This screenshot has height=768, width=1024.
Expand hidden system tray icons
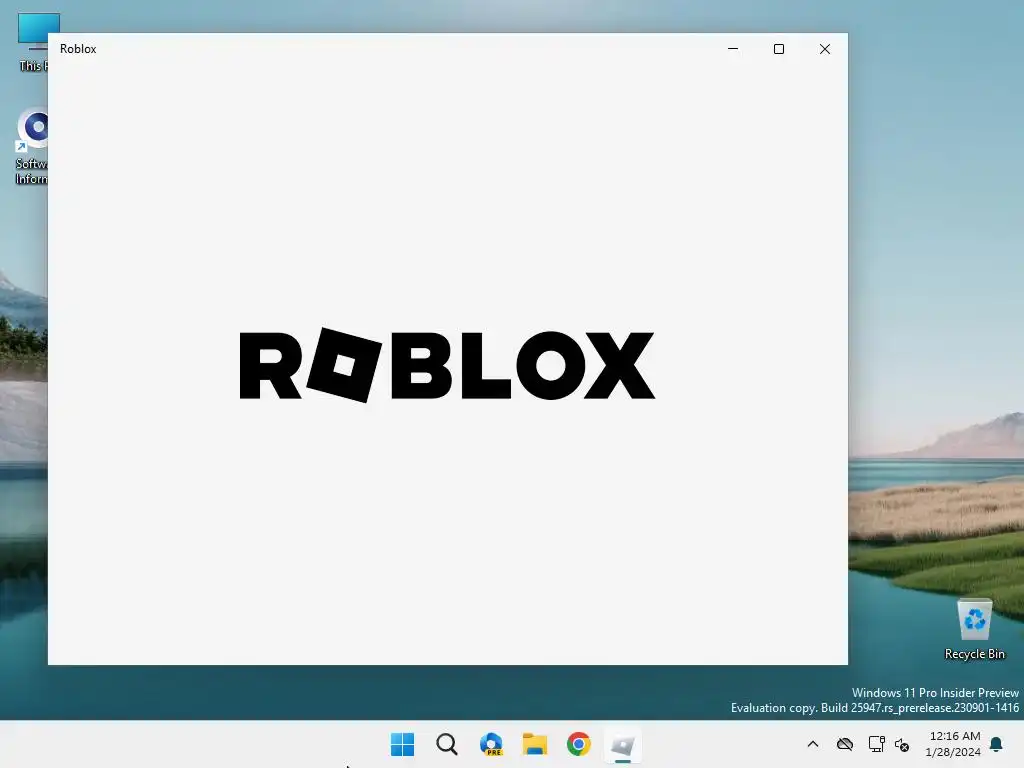[813, 744]
